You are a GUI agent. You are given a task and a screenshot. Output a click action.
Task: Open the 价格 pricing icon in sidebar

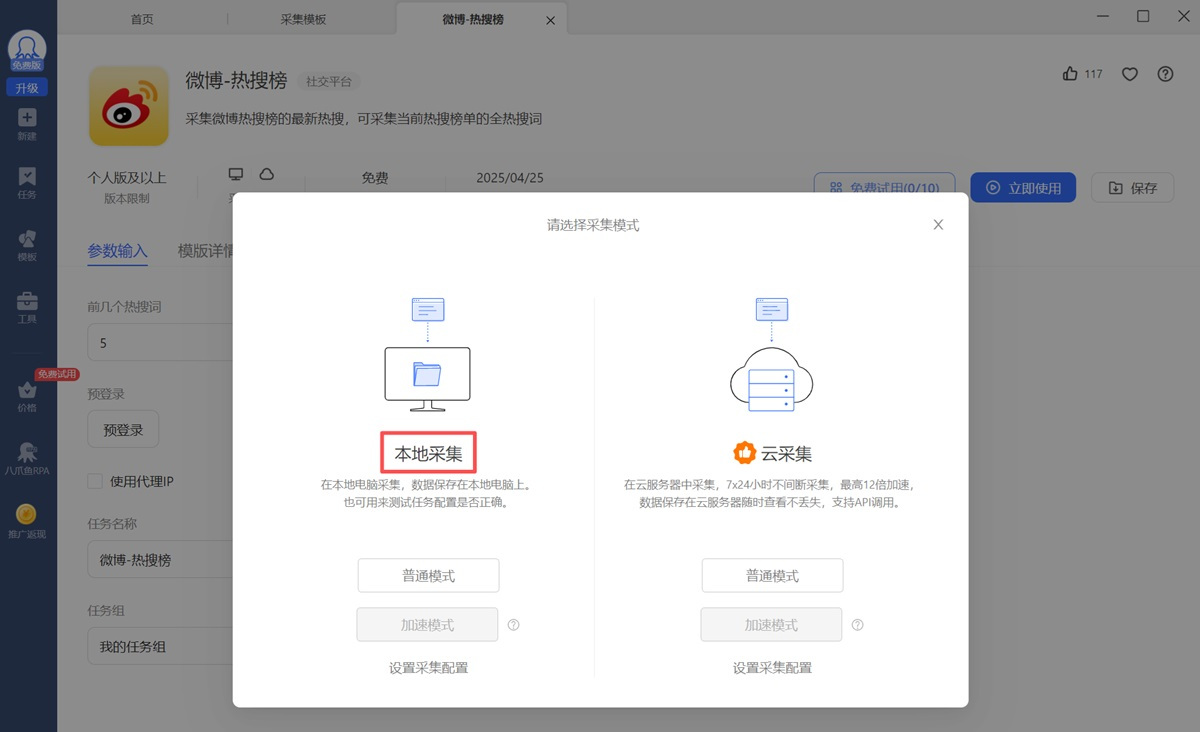click(x=27, y=393)
